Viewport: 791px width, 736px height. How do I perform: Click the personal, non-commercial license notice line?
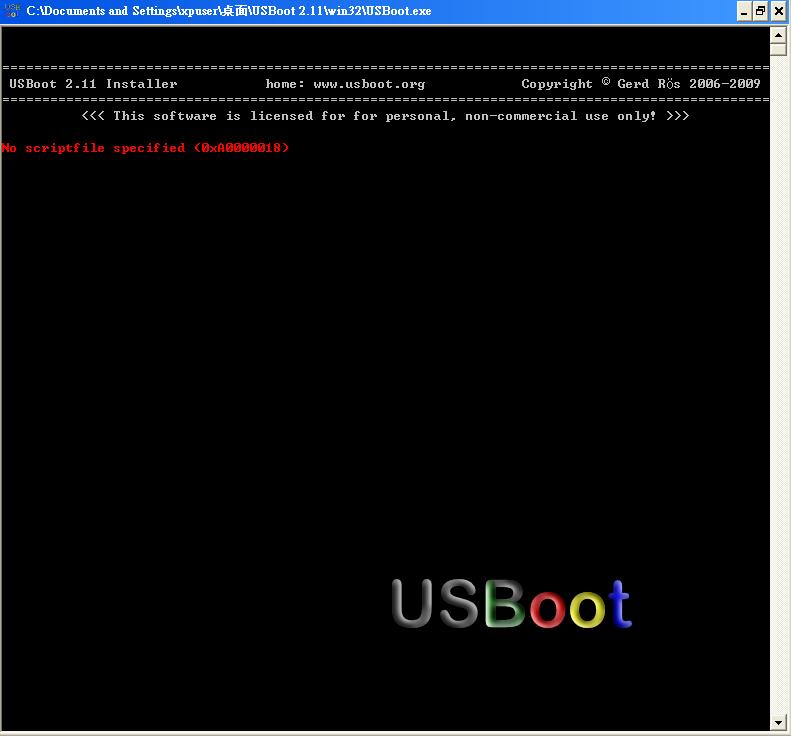pyautogui.click(x=385, y=116)
